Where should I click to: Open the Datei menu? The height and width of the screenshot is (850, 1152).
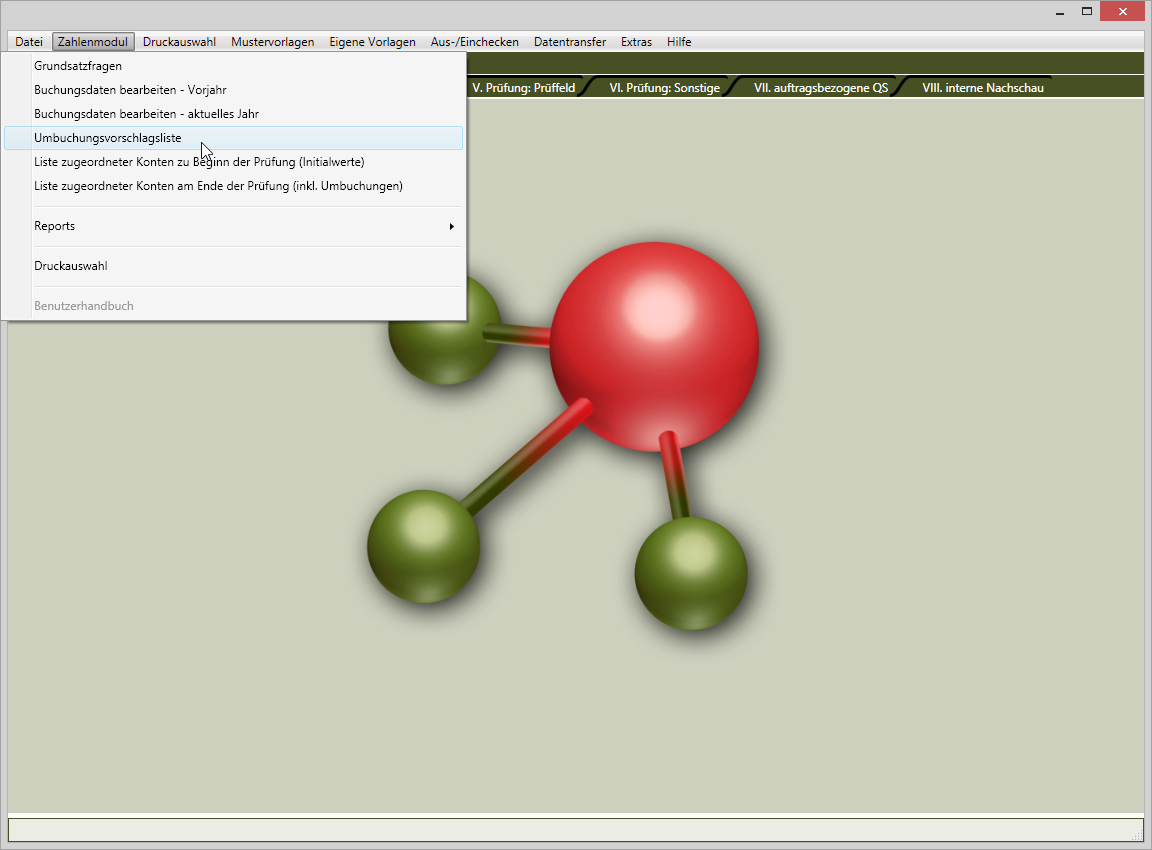29,42
